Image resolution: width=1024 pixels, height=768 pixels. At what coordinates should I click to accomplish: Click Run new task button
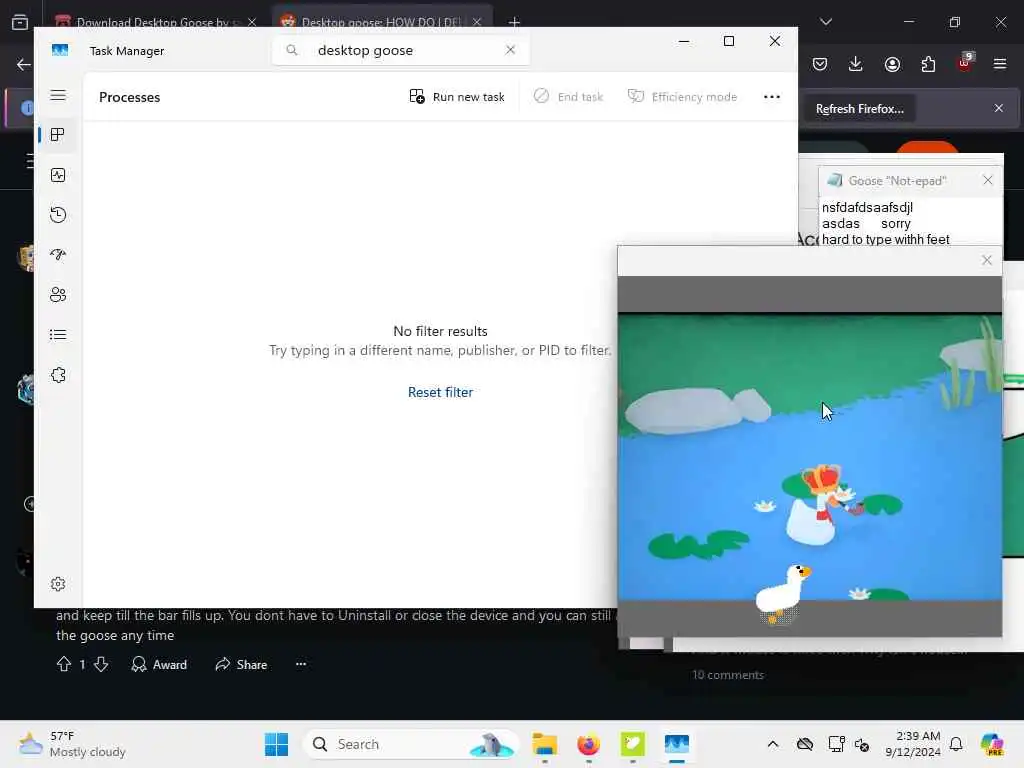tap(456, 97)
